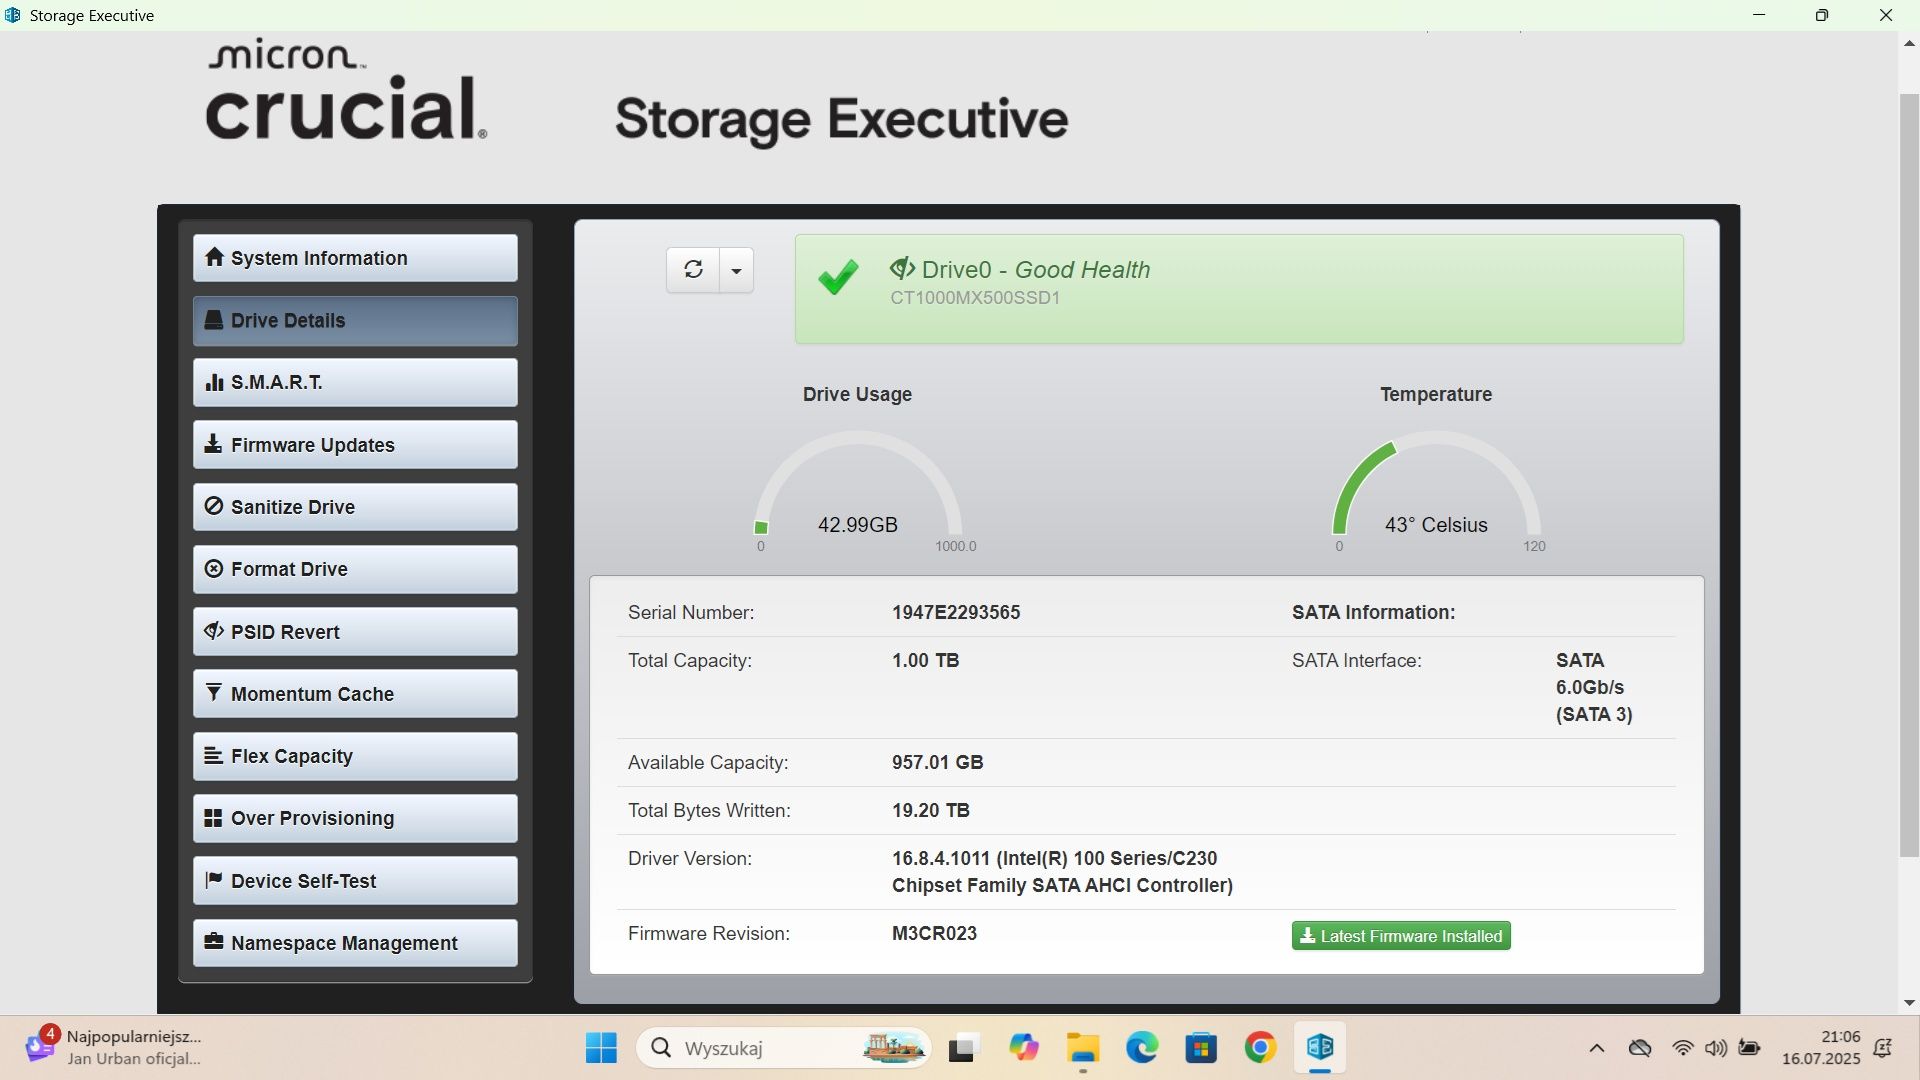Click firmware revision M3CR023
Image resolution: width=1920 pixels, height=1080 pixels.
[934, 933]
